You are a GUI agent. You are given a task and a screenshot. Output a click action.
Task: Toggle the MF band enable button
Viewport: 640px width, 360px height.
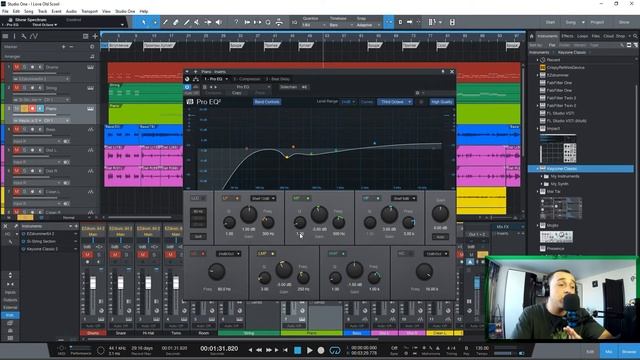(x=308, y=198)
